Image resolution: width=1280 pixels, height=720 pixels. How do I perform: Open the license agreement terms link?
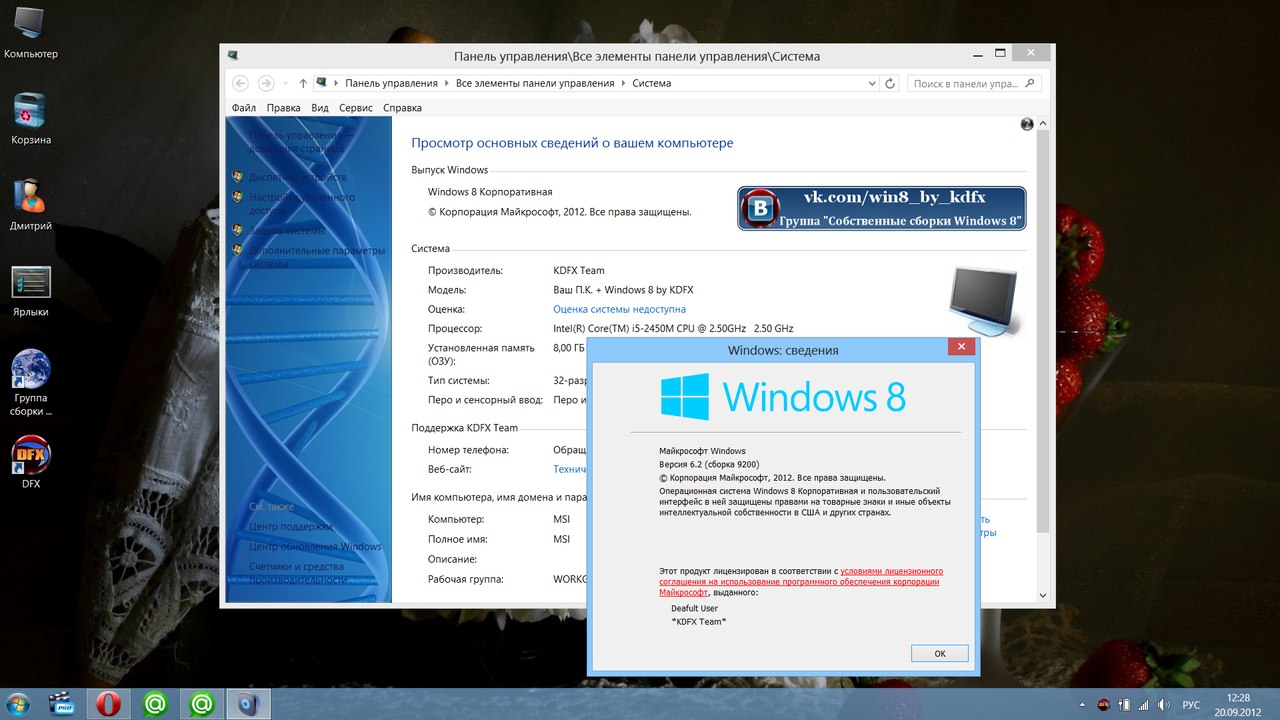tap(890, 571)
